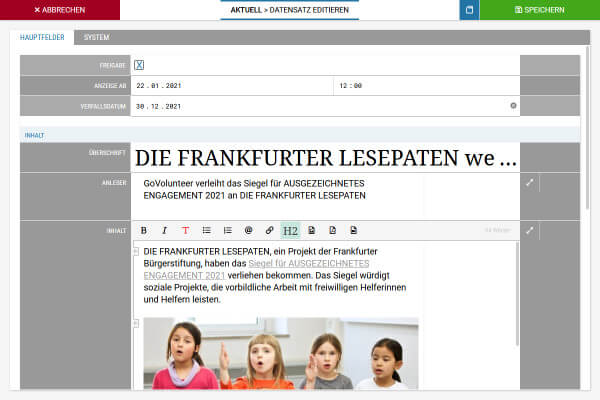Click the Inhalt editor vertical scrollbar

517,294
